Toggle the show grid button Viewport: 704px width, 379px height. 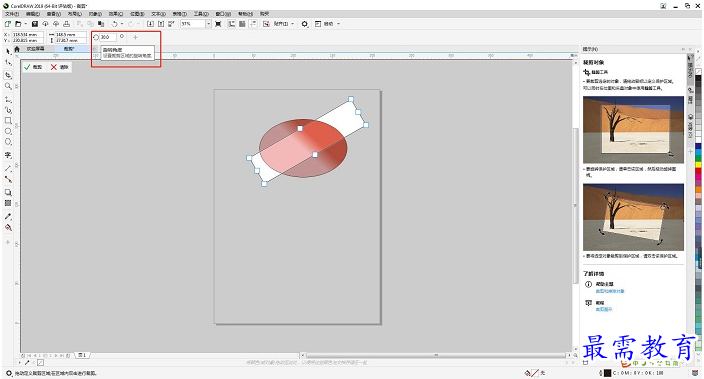tap(242, 24)
